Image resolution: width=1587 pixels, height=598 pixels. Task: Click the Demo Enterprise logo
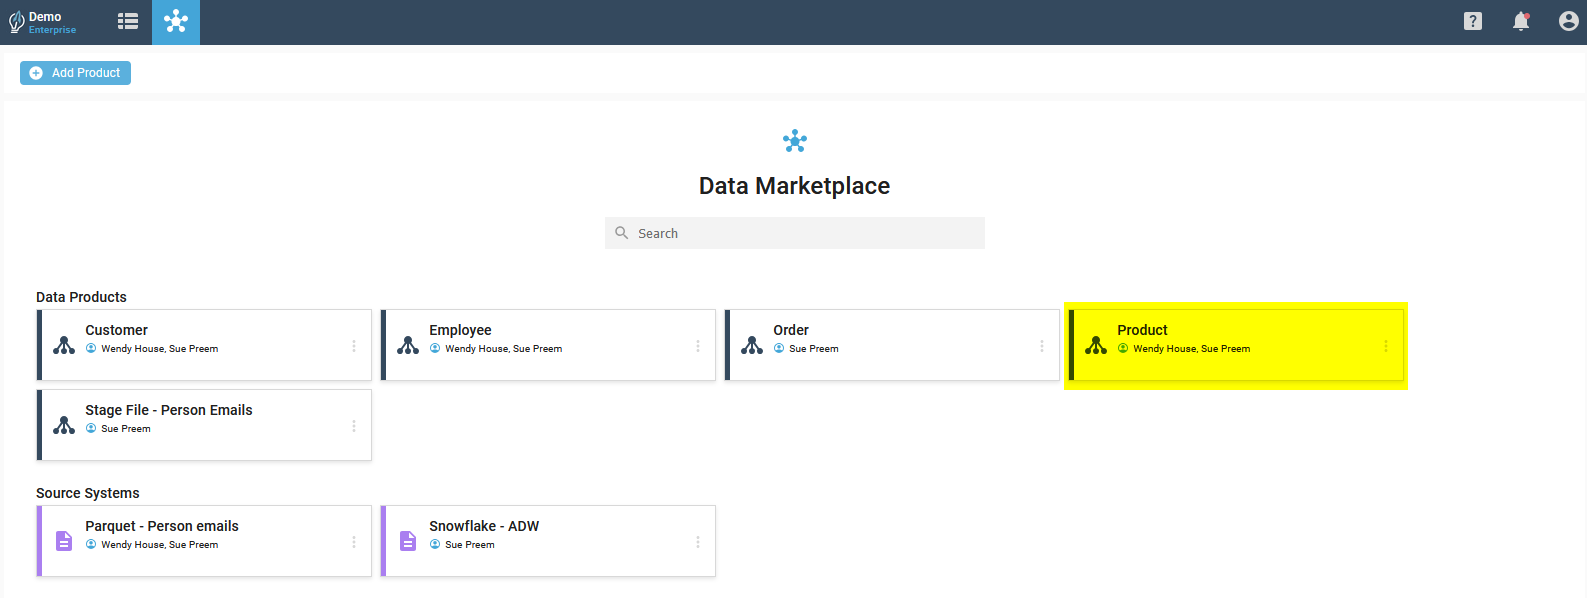coord(43,22)
